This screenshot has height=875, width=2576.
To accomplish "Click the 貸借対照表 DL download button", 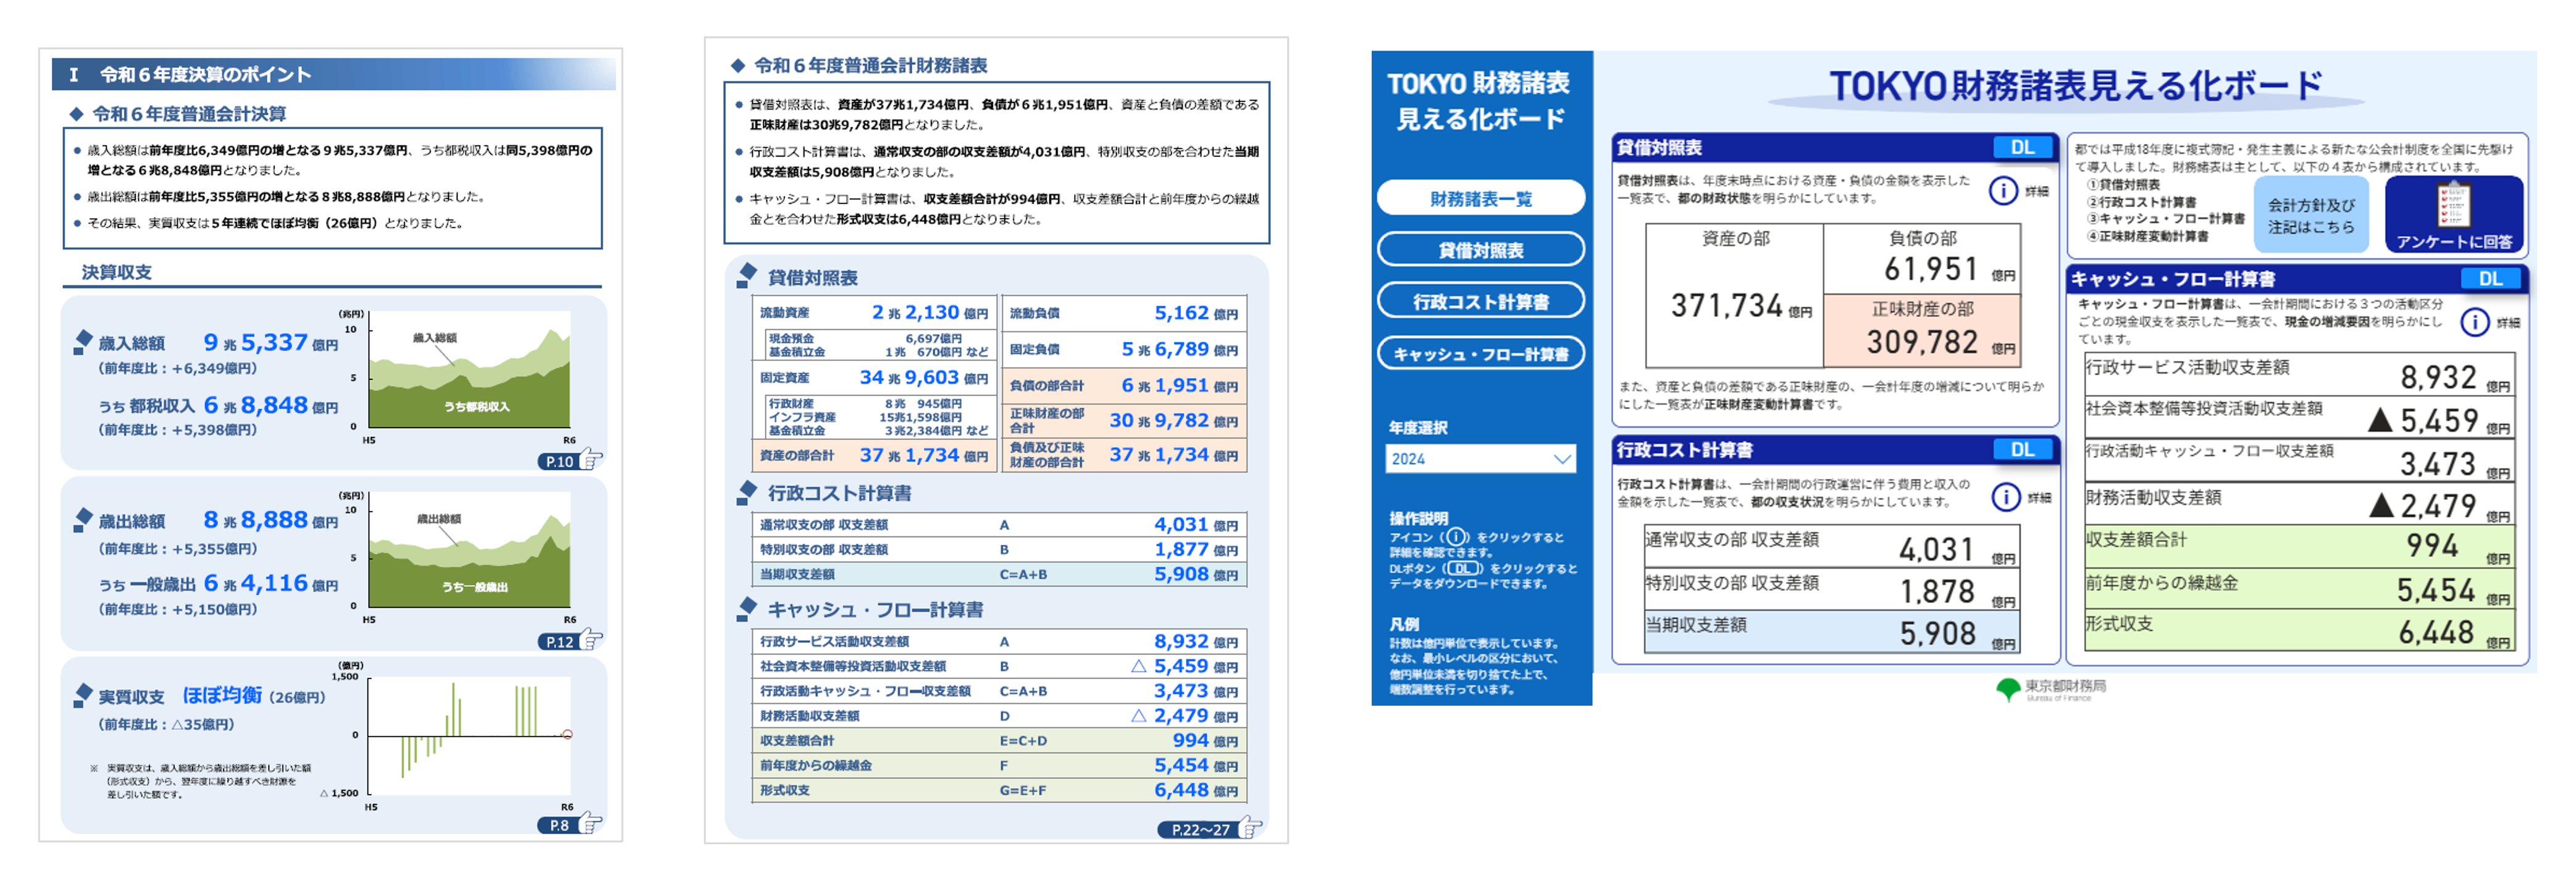I will 2022,147.
